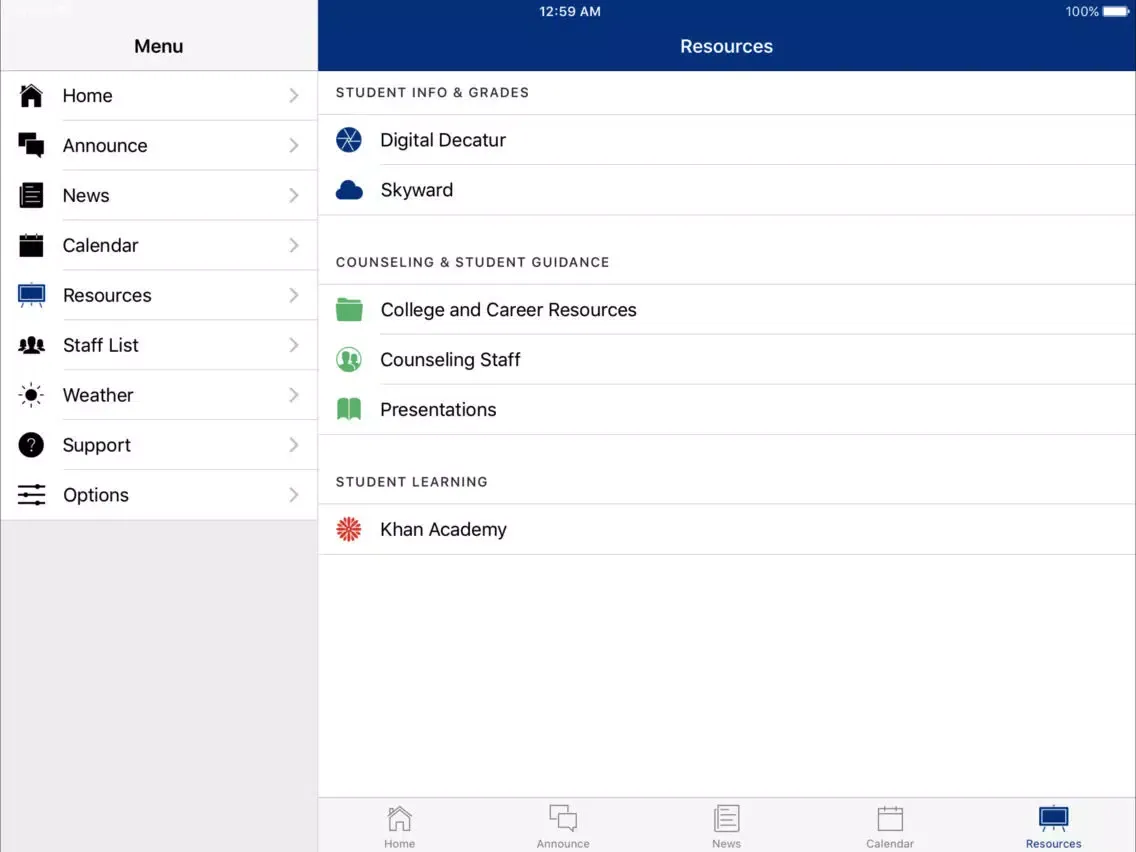Open the Home menu item
The width and height of the screenshot is (1136, 852).
159,96
